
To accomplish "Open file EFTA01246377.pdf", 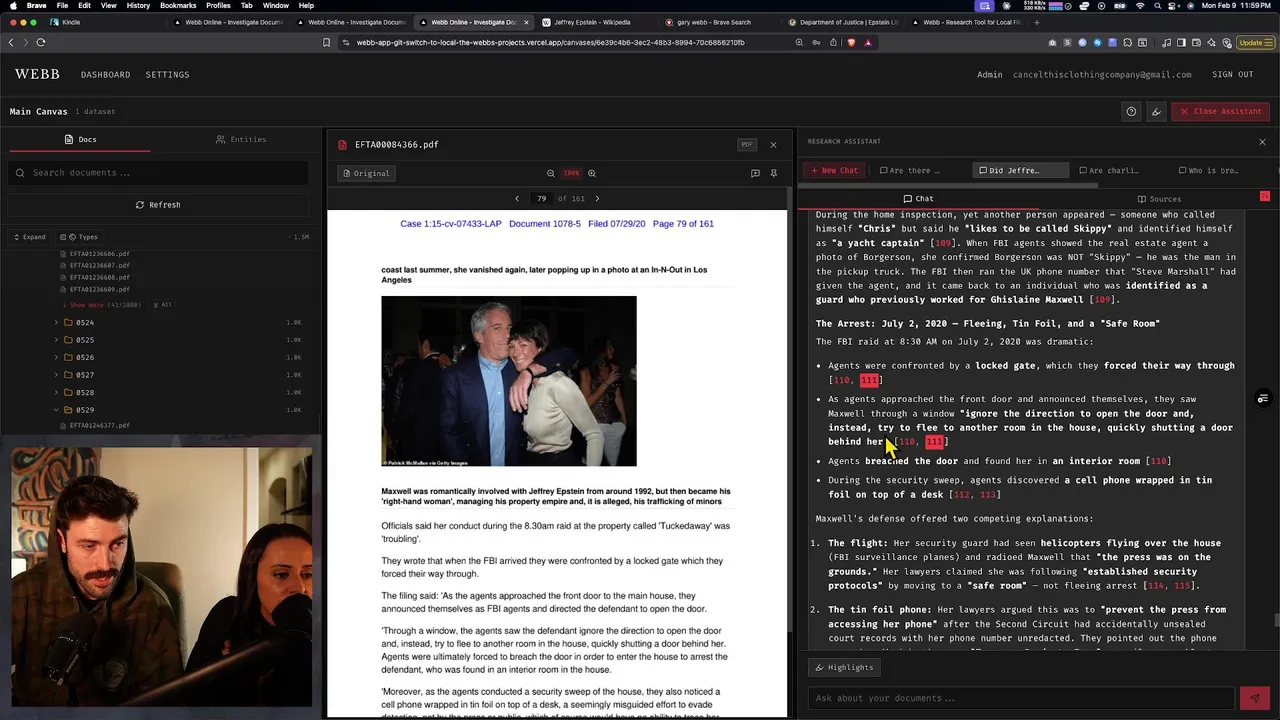I will [x=99, y=426].
